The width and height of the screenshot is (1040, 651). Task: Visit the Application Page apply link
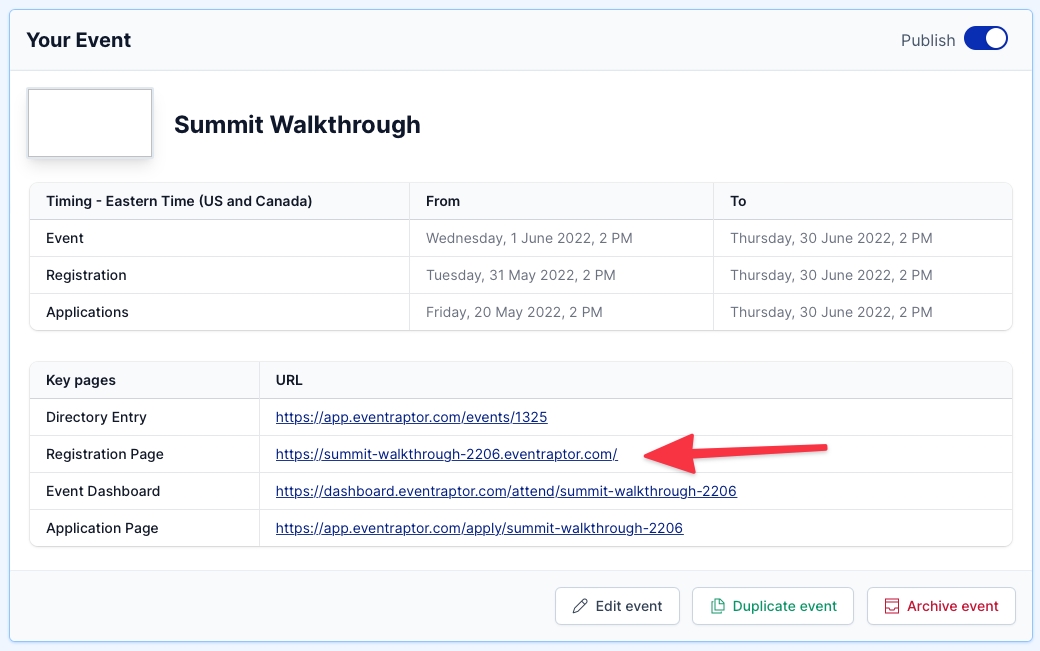pos(479,528)
